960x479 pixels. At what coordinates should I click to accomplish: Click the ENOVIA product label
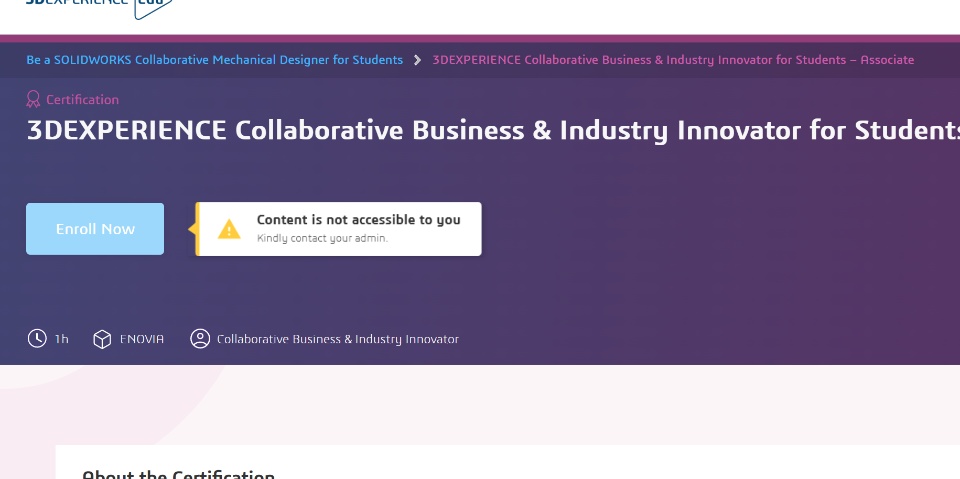tap(142, 339)
